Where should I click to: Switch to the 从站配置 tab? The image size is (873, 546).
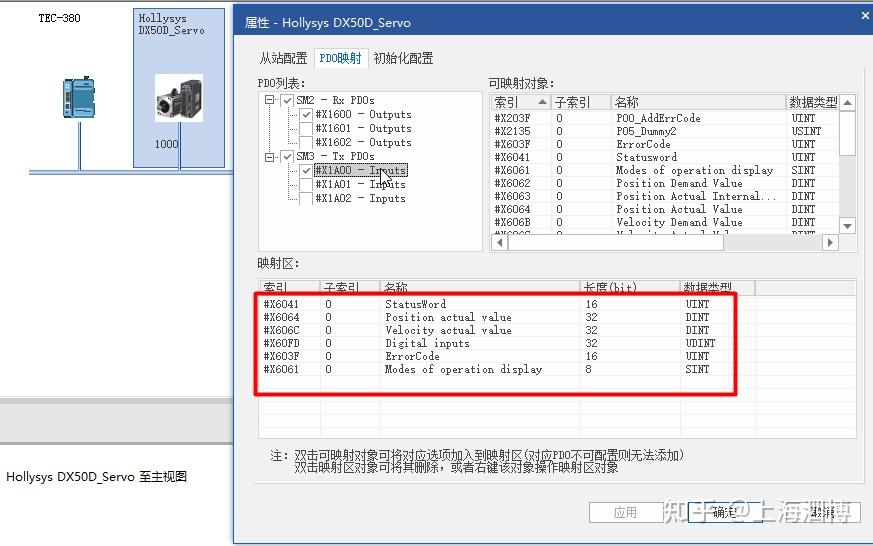coord(283,58)
